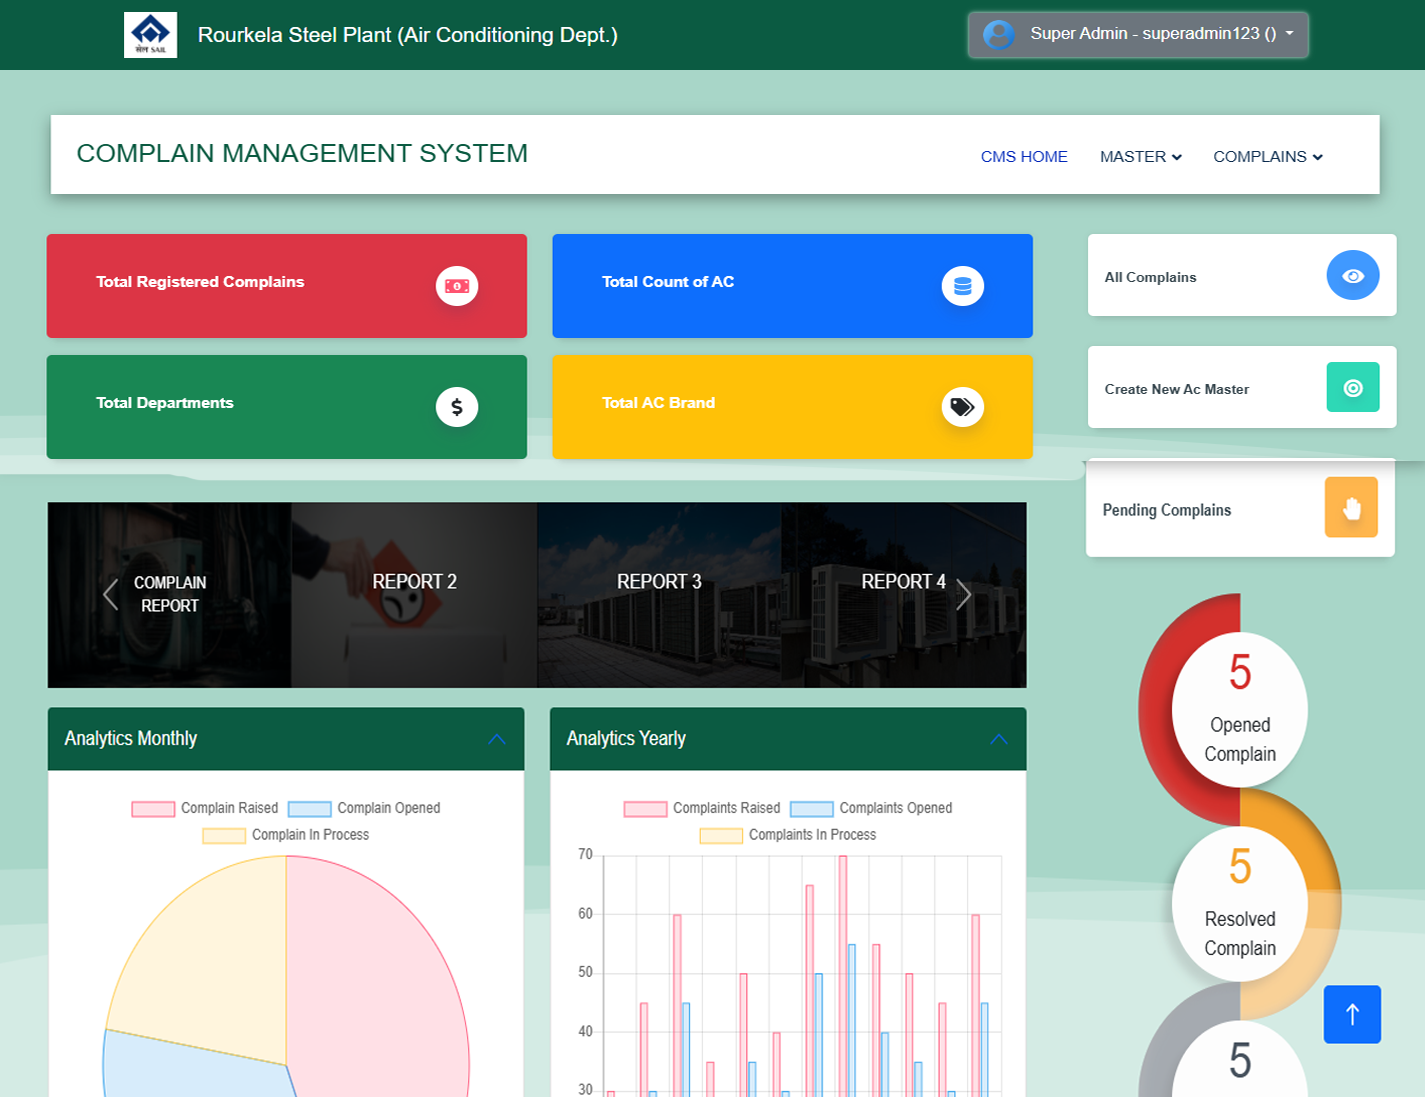Toggle Complaints In Process legend in yearly chart
Screen dimensions: 1425x1097
point(788,835)
